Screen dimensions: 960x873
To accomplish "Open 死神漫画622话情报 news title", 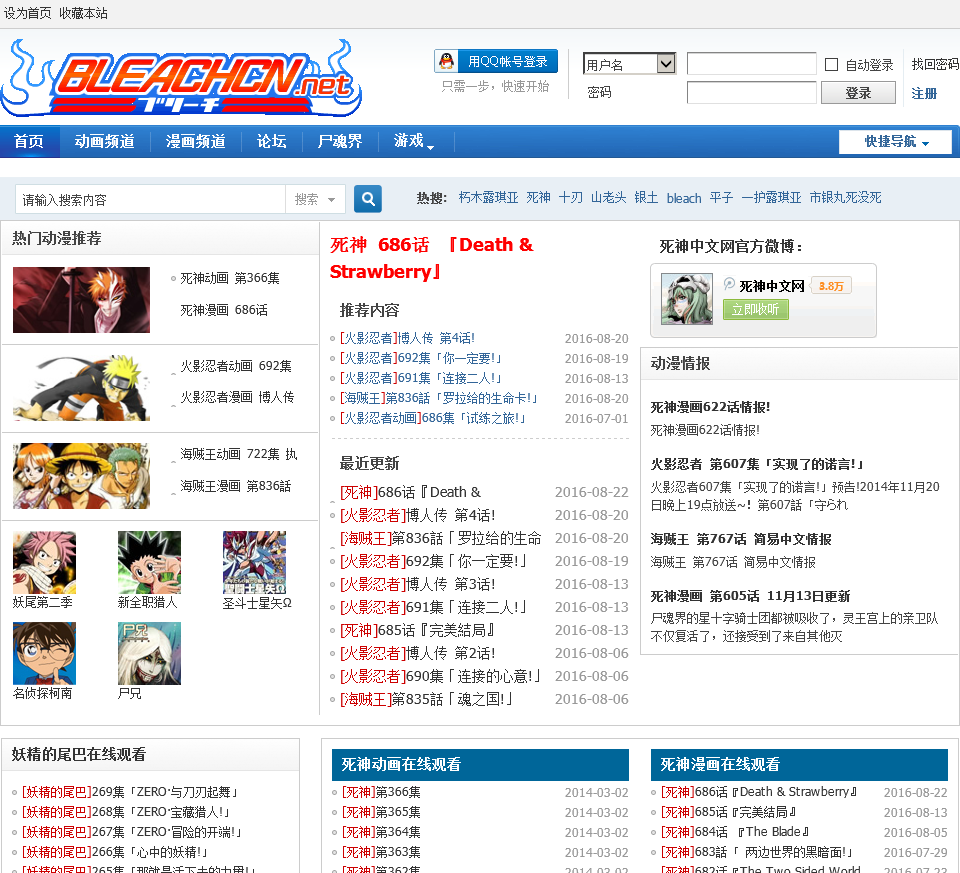I will [x=710, y=407].
